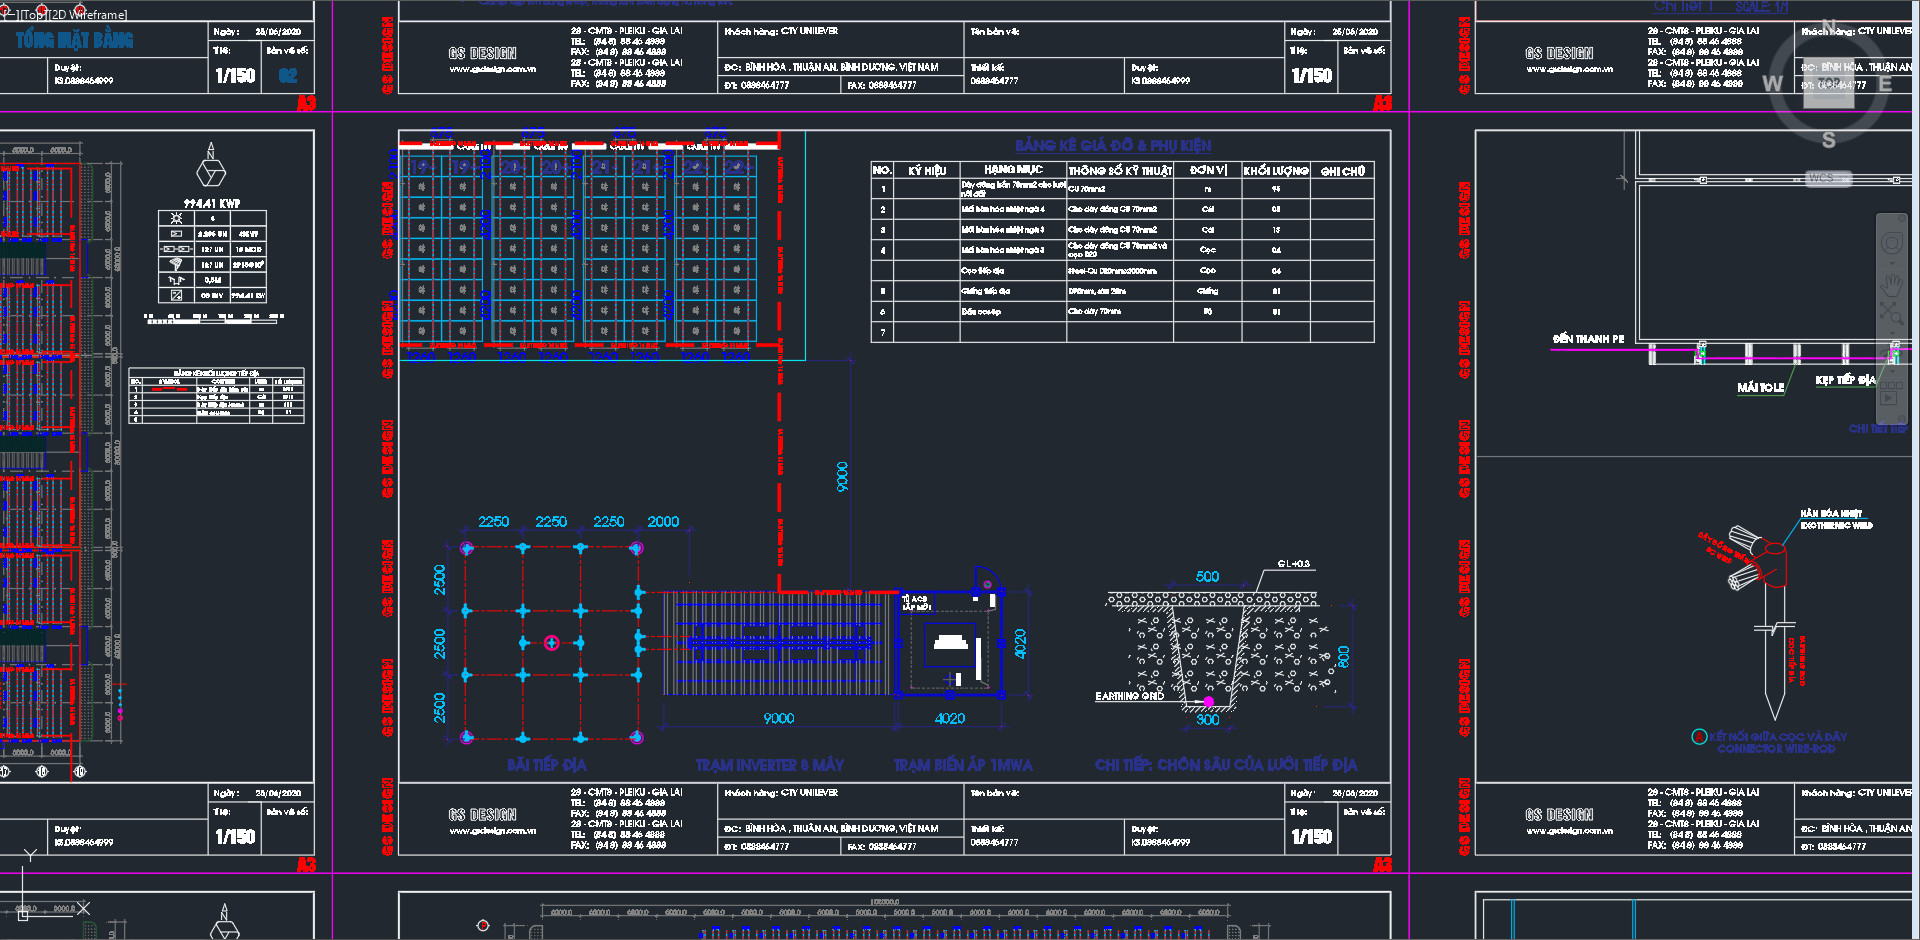Image resolution: width=1920 pixels, height=940 pixels.
Task: Select the "EARTHING GND" annotation text
Action: pos(1129,696)
